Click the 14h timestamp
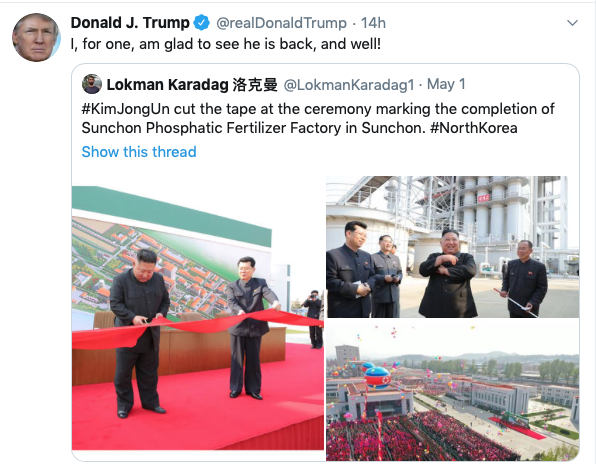 click(x=373, y=23)
